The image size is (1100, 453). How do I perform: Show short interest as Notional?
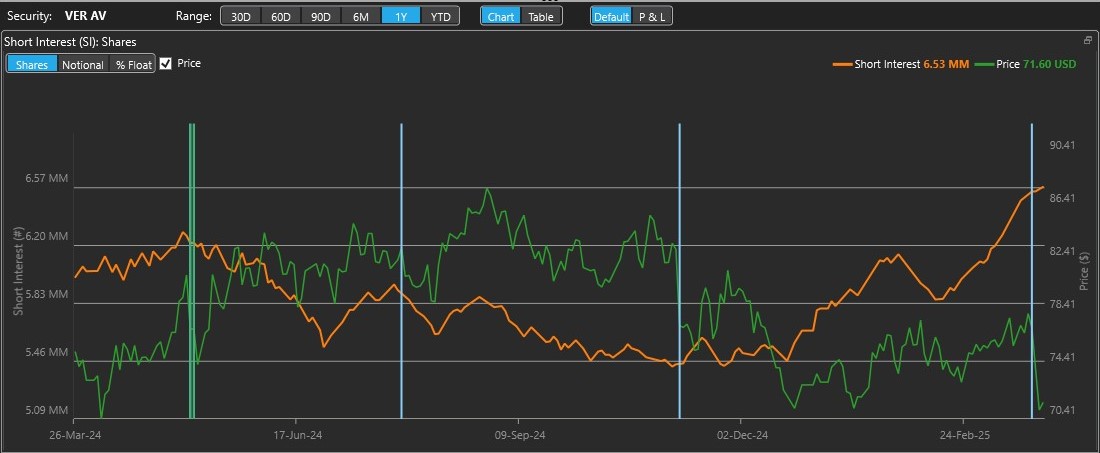pos(83,65)
